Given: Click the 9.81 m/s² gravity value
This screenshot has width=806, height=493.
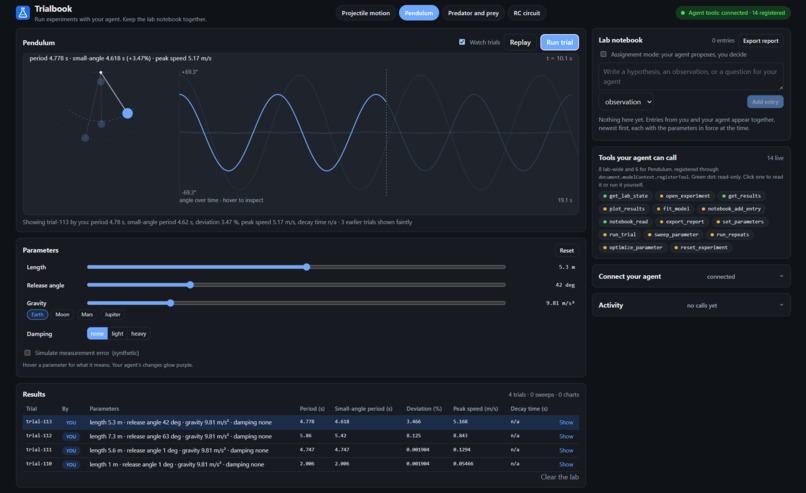Looking at the screenshot, I should coord(560,303).
